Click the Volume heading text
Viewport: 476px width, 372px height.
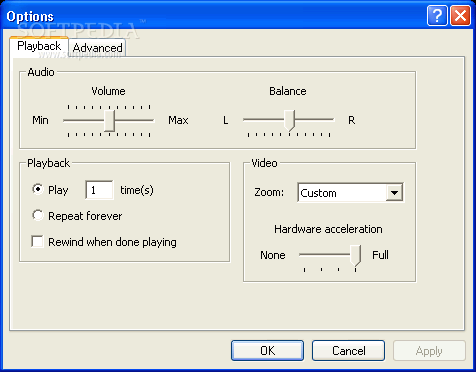pos(108,91)
